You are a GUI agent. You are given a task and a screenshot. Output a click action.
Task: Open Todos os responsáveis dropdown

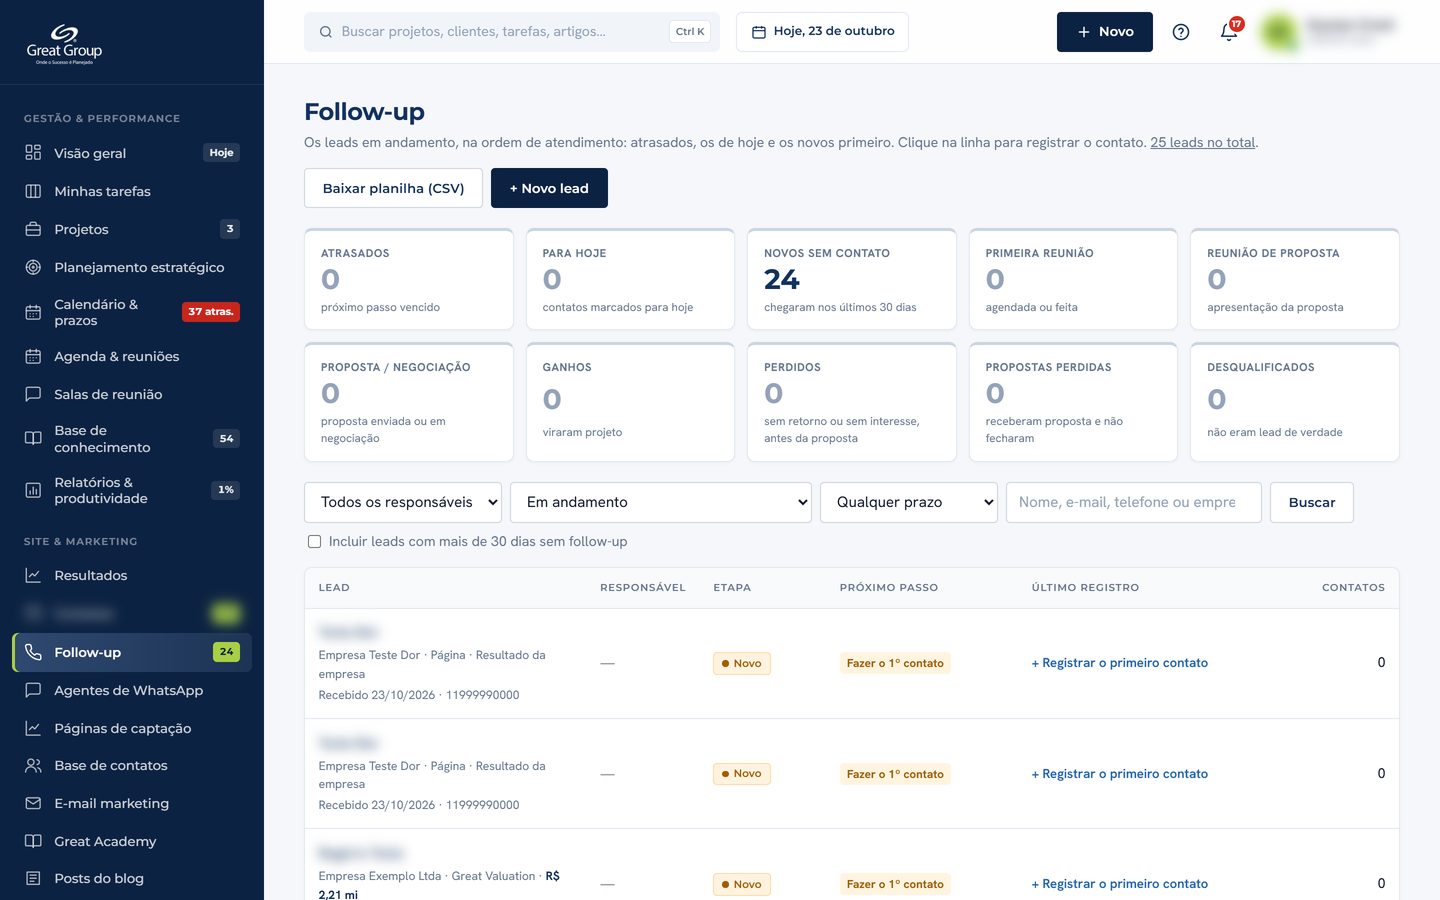click(403, 502)
